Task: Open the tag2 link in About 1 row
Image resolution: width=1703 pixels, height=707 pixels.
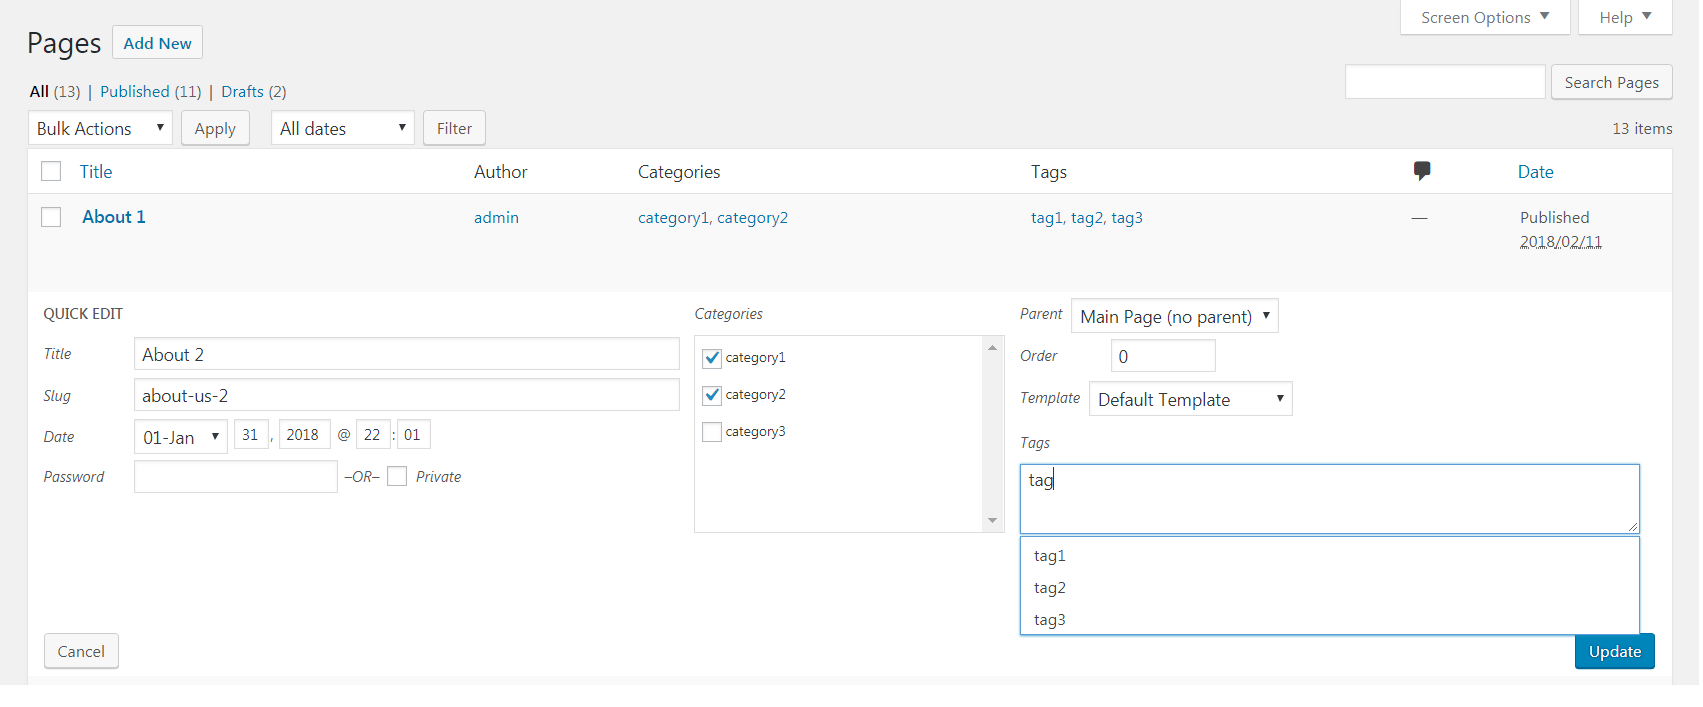Action: 1087,218
